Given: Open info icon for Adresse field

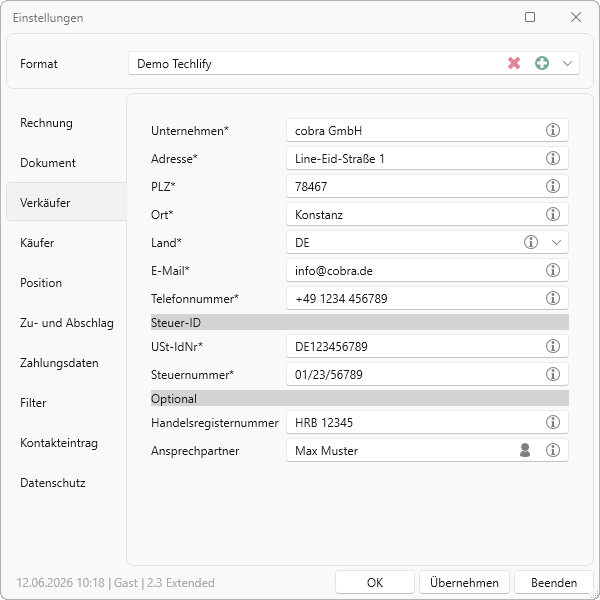Looking at the screenshot, I should [553, 158].
